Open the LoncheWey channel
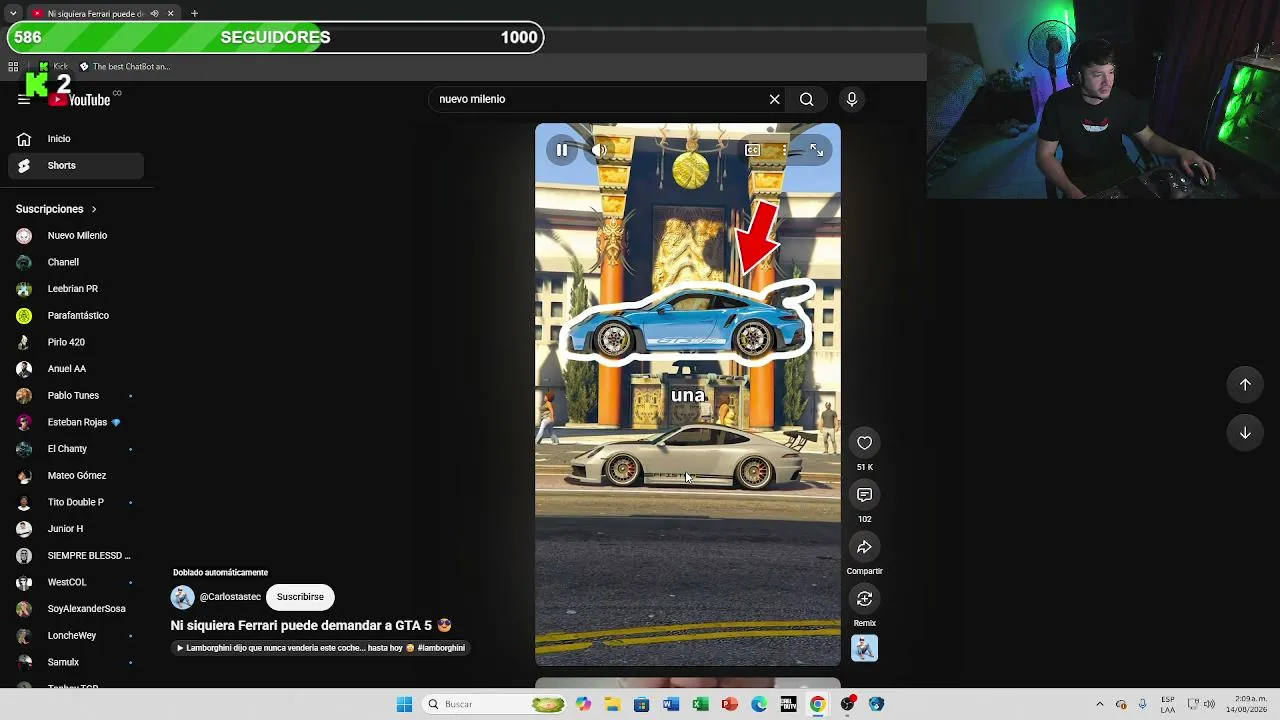Viewport: 1280px width, 720px height. (x=76, y=636)
